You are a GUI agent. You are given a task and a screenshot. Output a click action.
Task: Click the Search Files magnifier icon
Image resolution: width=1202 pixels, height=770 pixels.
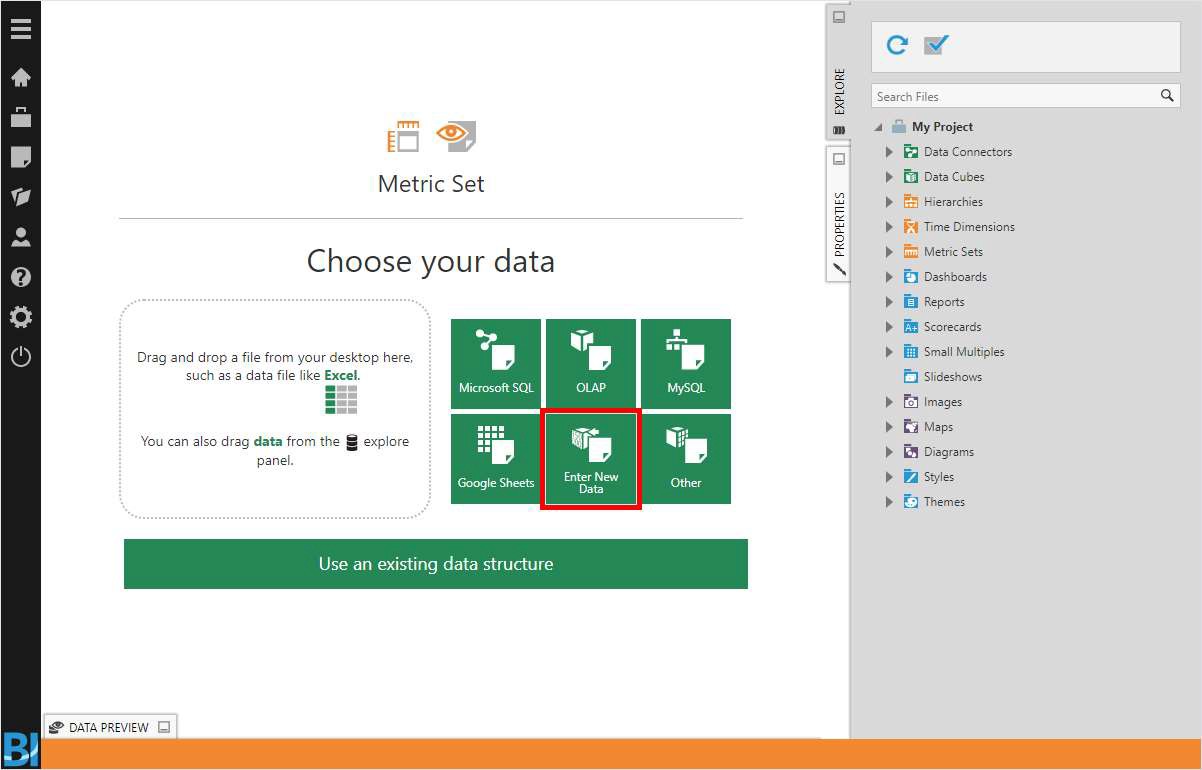coord(1166,96)
